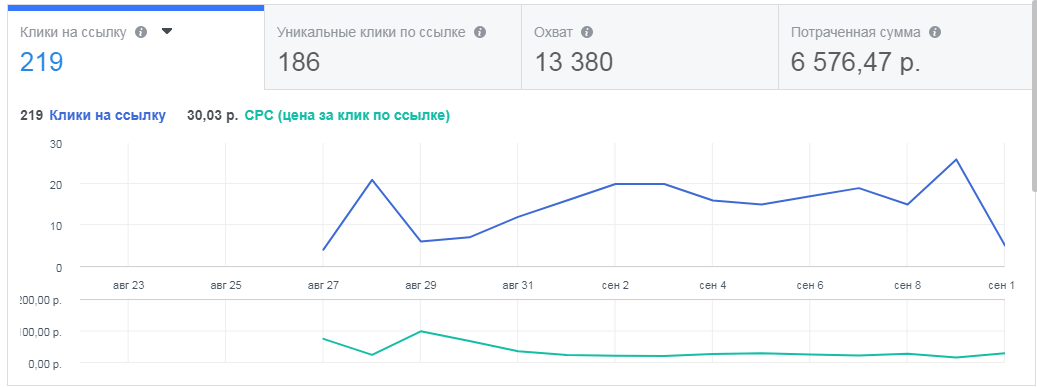
Task: Click the y-axis label 20 on clicks chart
Action: pos(56,185)
